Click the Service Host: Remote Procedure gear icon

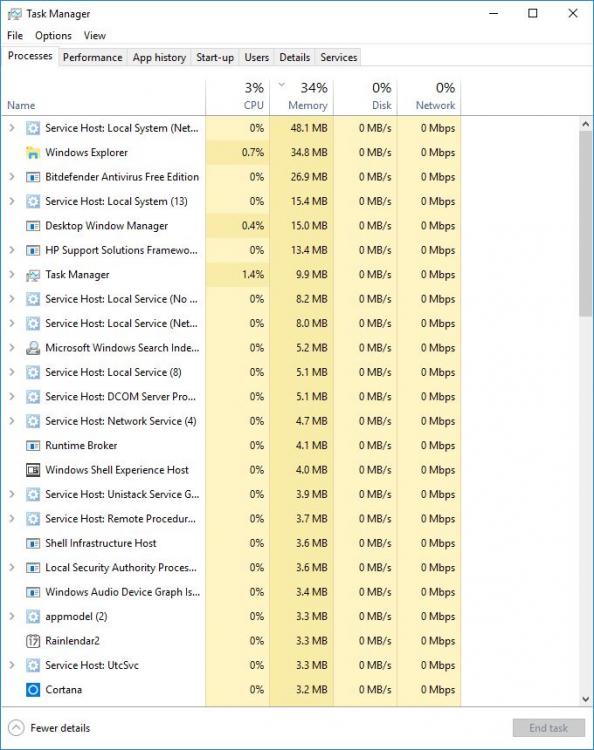[x=33, y=519]
